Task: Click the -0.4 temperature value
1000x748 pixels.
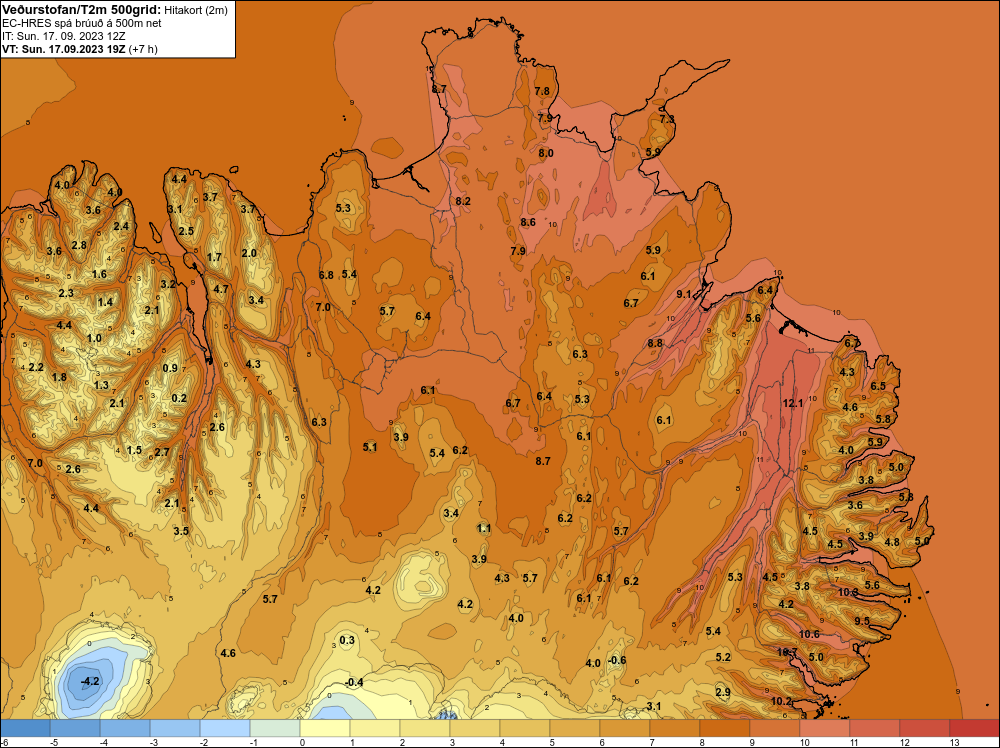Action: (x=354, y=682)
